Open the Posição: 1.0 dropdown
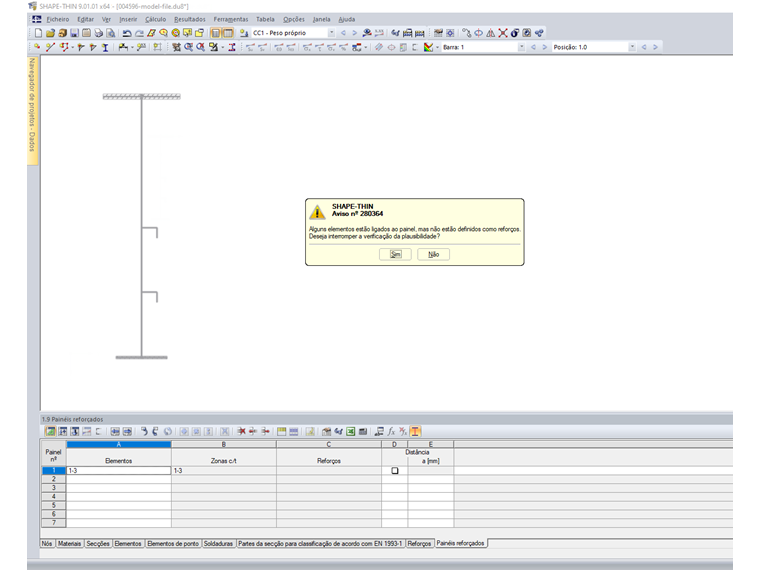760x570 pixels. [632, 47]
